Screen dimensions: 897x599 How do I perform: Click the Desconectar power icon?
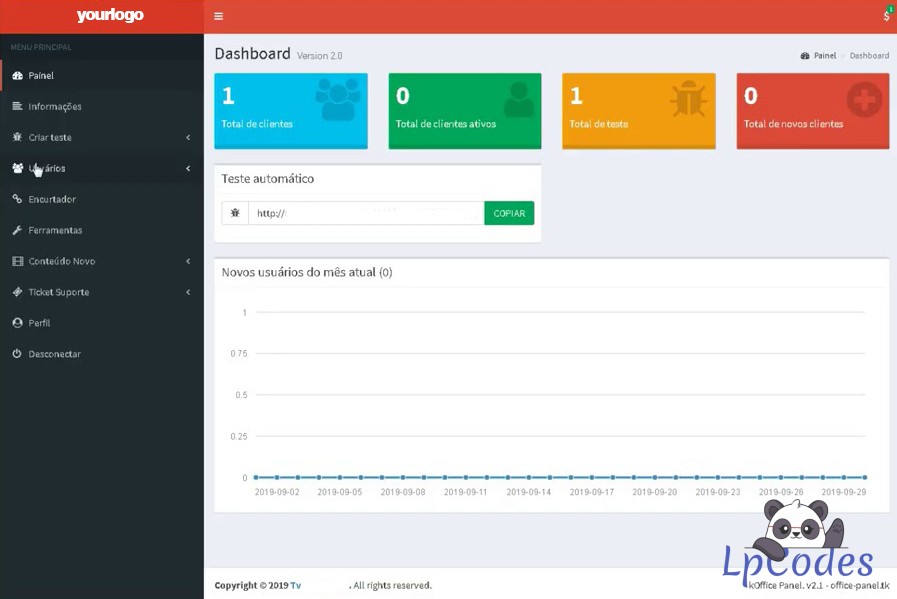[x=17, y=354]
